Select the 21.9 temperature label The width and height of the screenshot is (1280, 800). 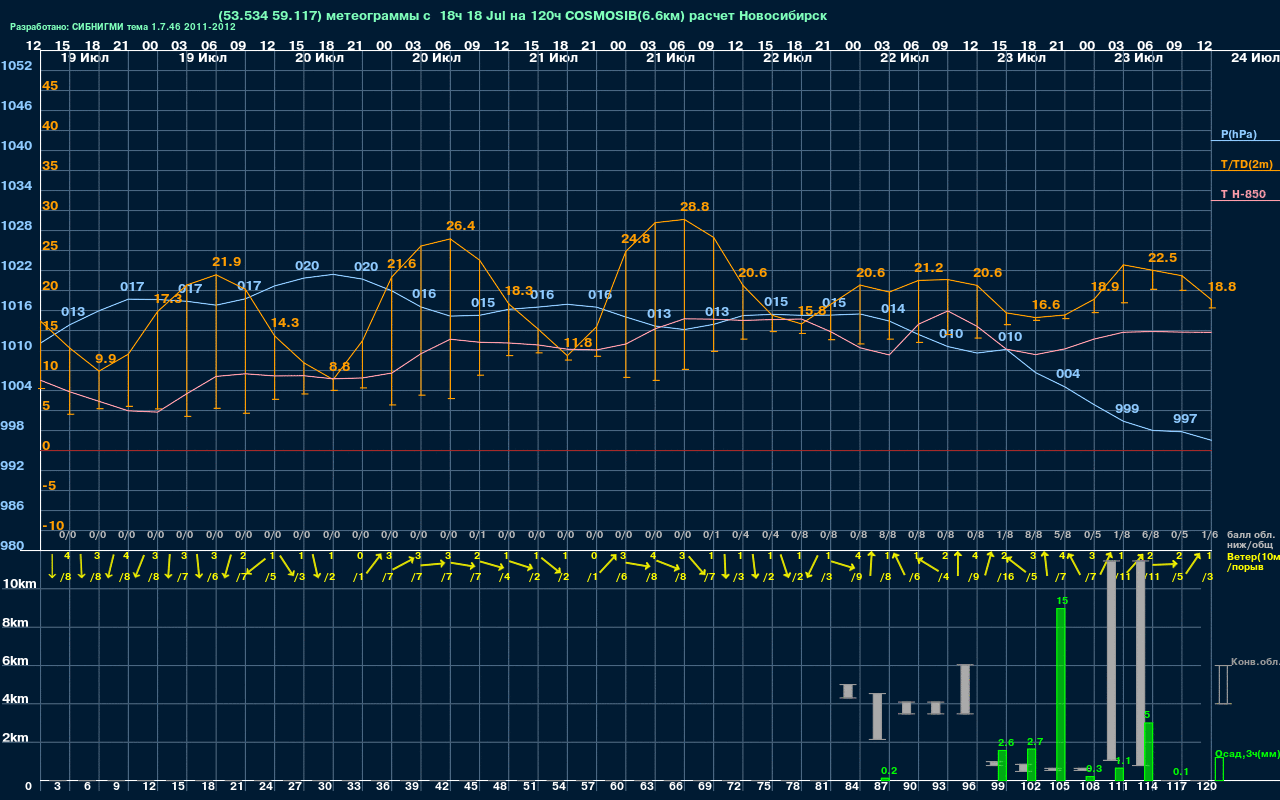click(227, 261)
